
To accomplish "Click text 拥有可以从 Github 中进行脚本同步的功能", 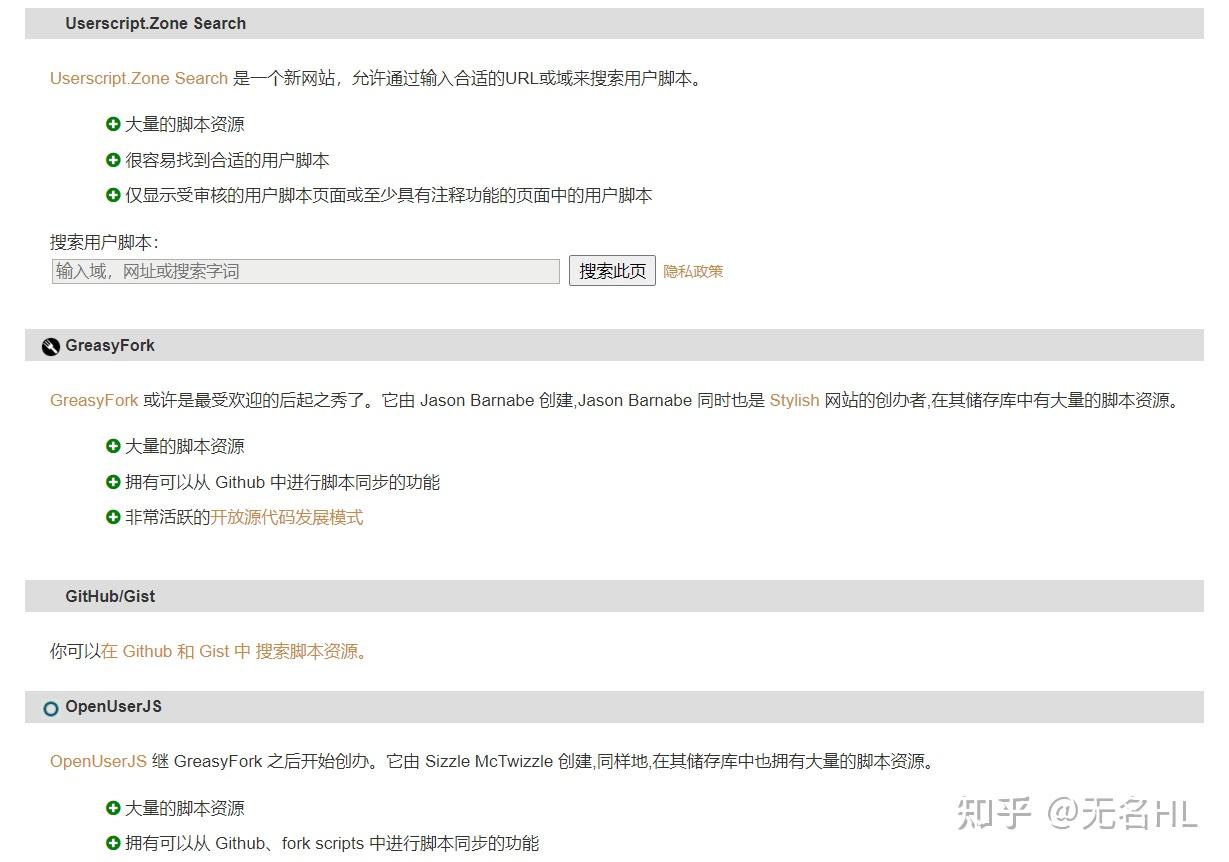I will click(282, 482).
